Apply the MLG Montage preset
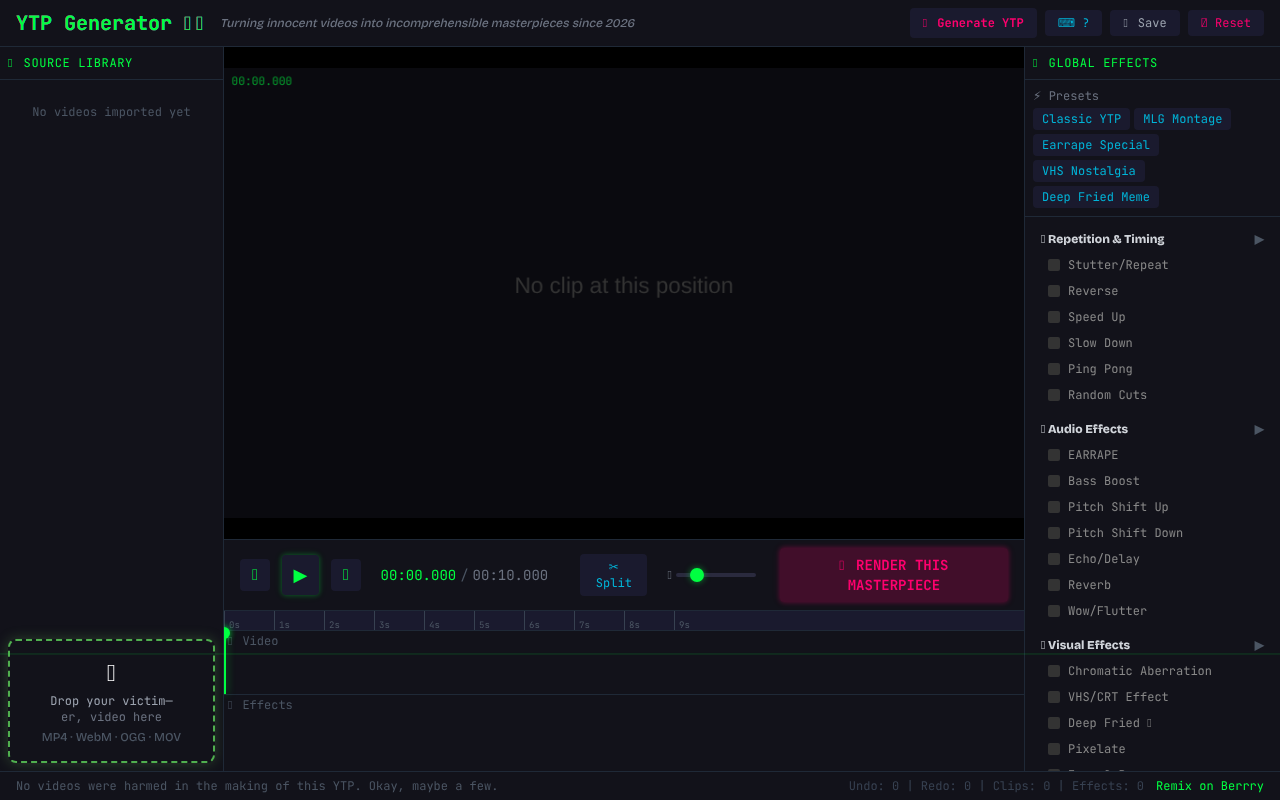 [x=1182, y=119]
